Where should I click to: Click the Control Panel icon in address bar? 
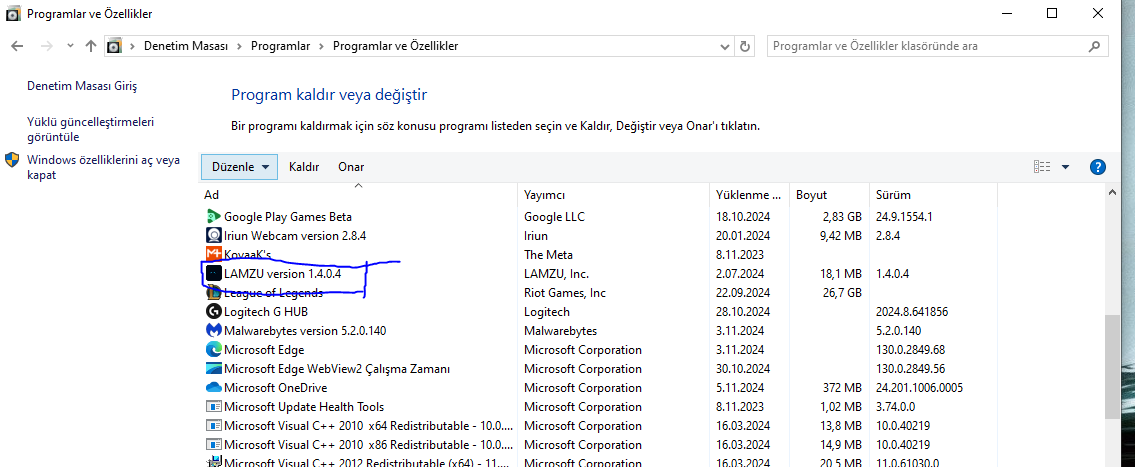coord(114,46)
